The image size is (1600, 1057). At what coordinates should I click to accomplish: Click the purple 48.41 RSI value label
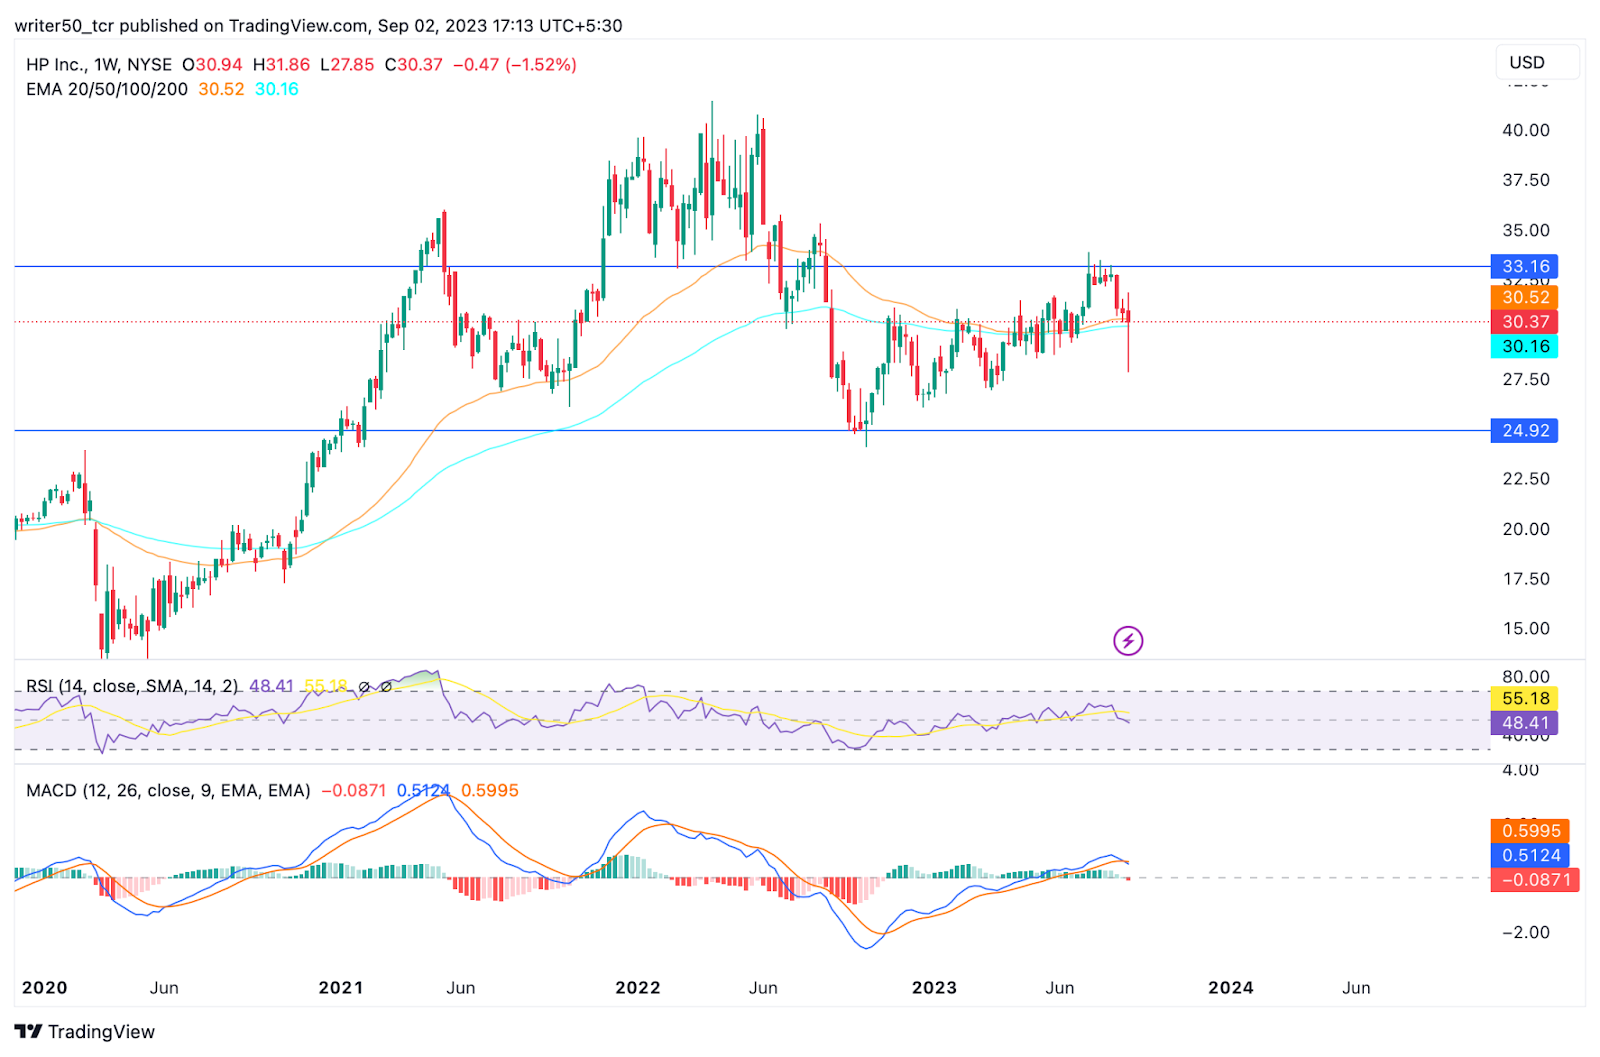(x=1524, y=723)
